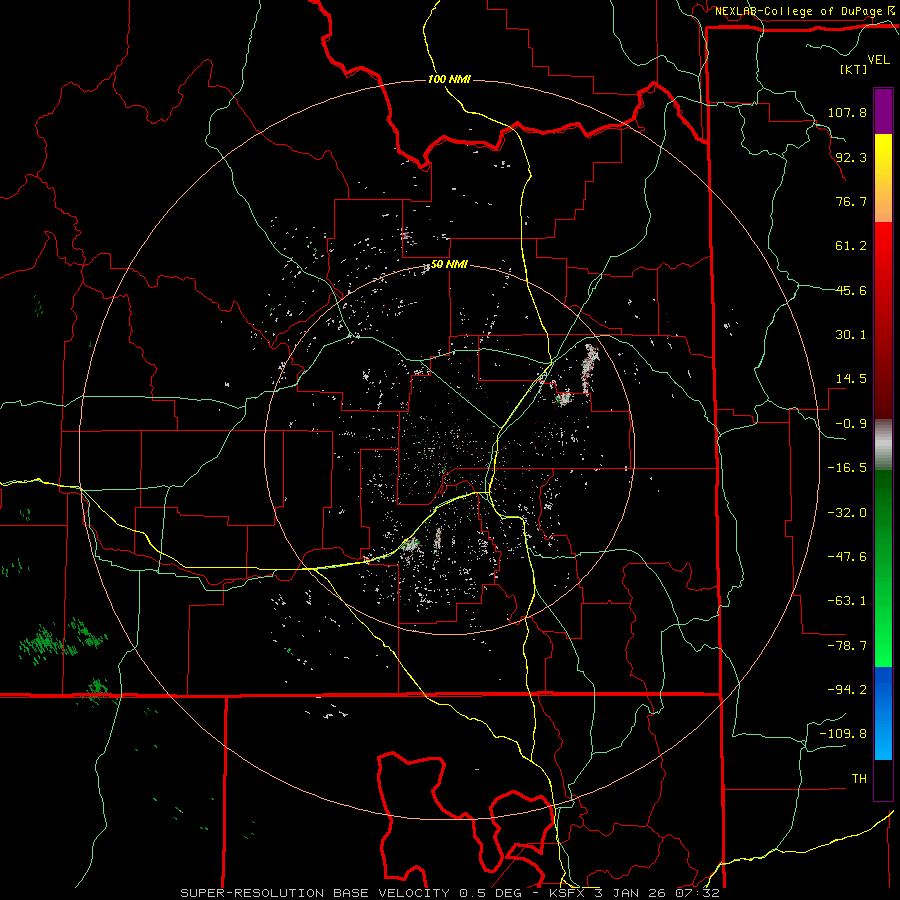Select the 45.6 legend value
900x900 pixels.
pos(851,290)
